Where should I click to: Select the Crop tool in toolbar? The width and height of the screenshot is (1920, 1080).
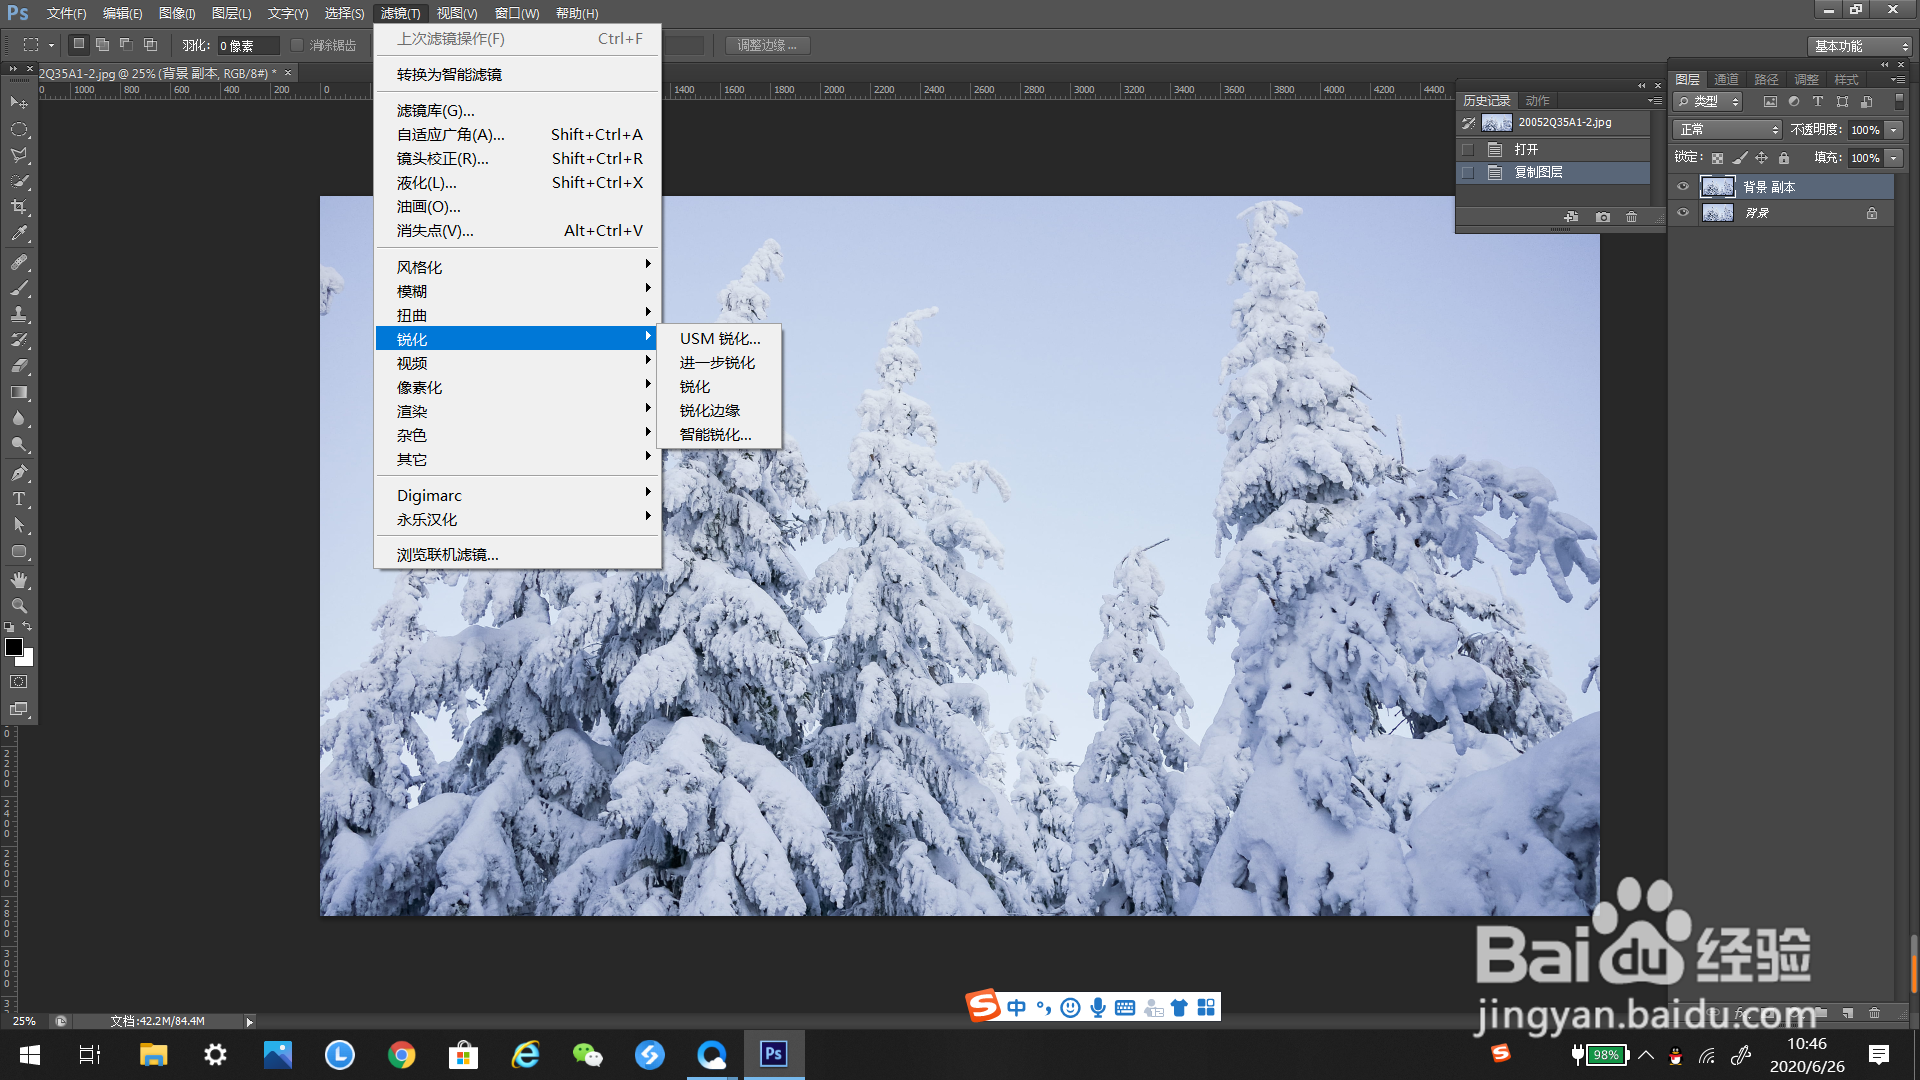click(x=19, y=207)
